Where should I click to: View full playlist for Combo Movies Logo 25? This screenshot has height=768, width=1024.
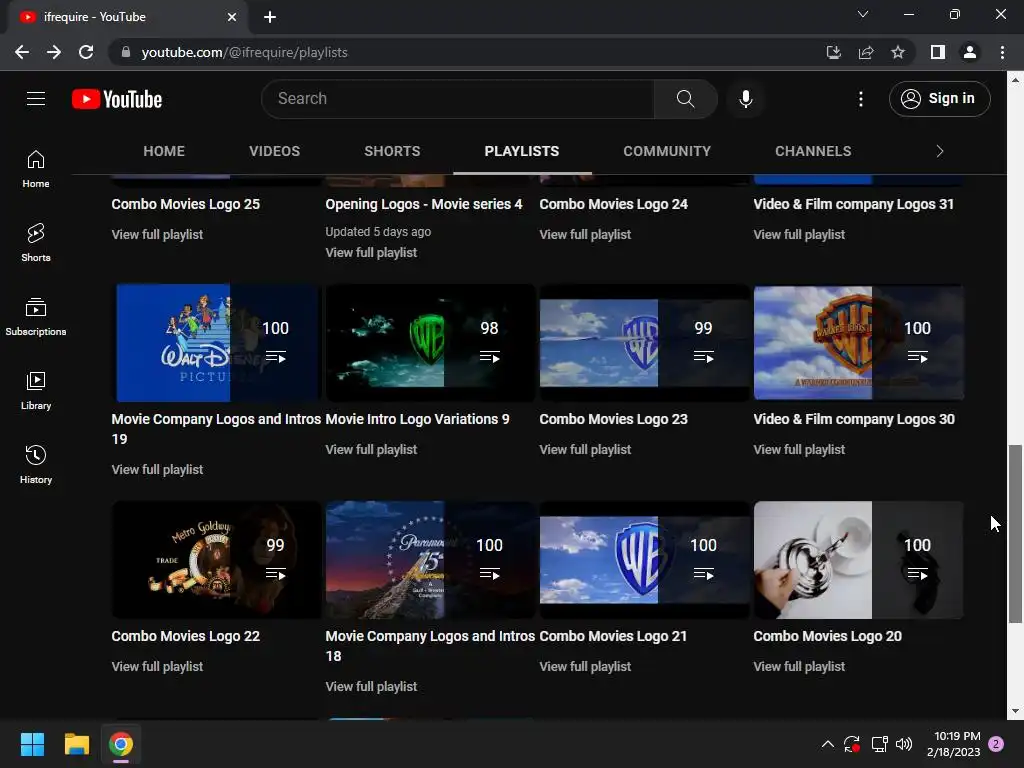coord(157,234)
